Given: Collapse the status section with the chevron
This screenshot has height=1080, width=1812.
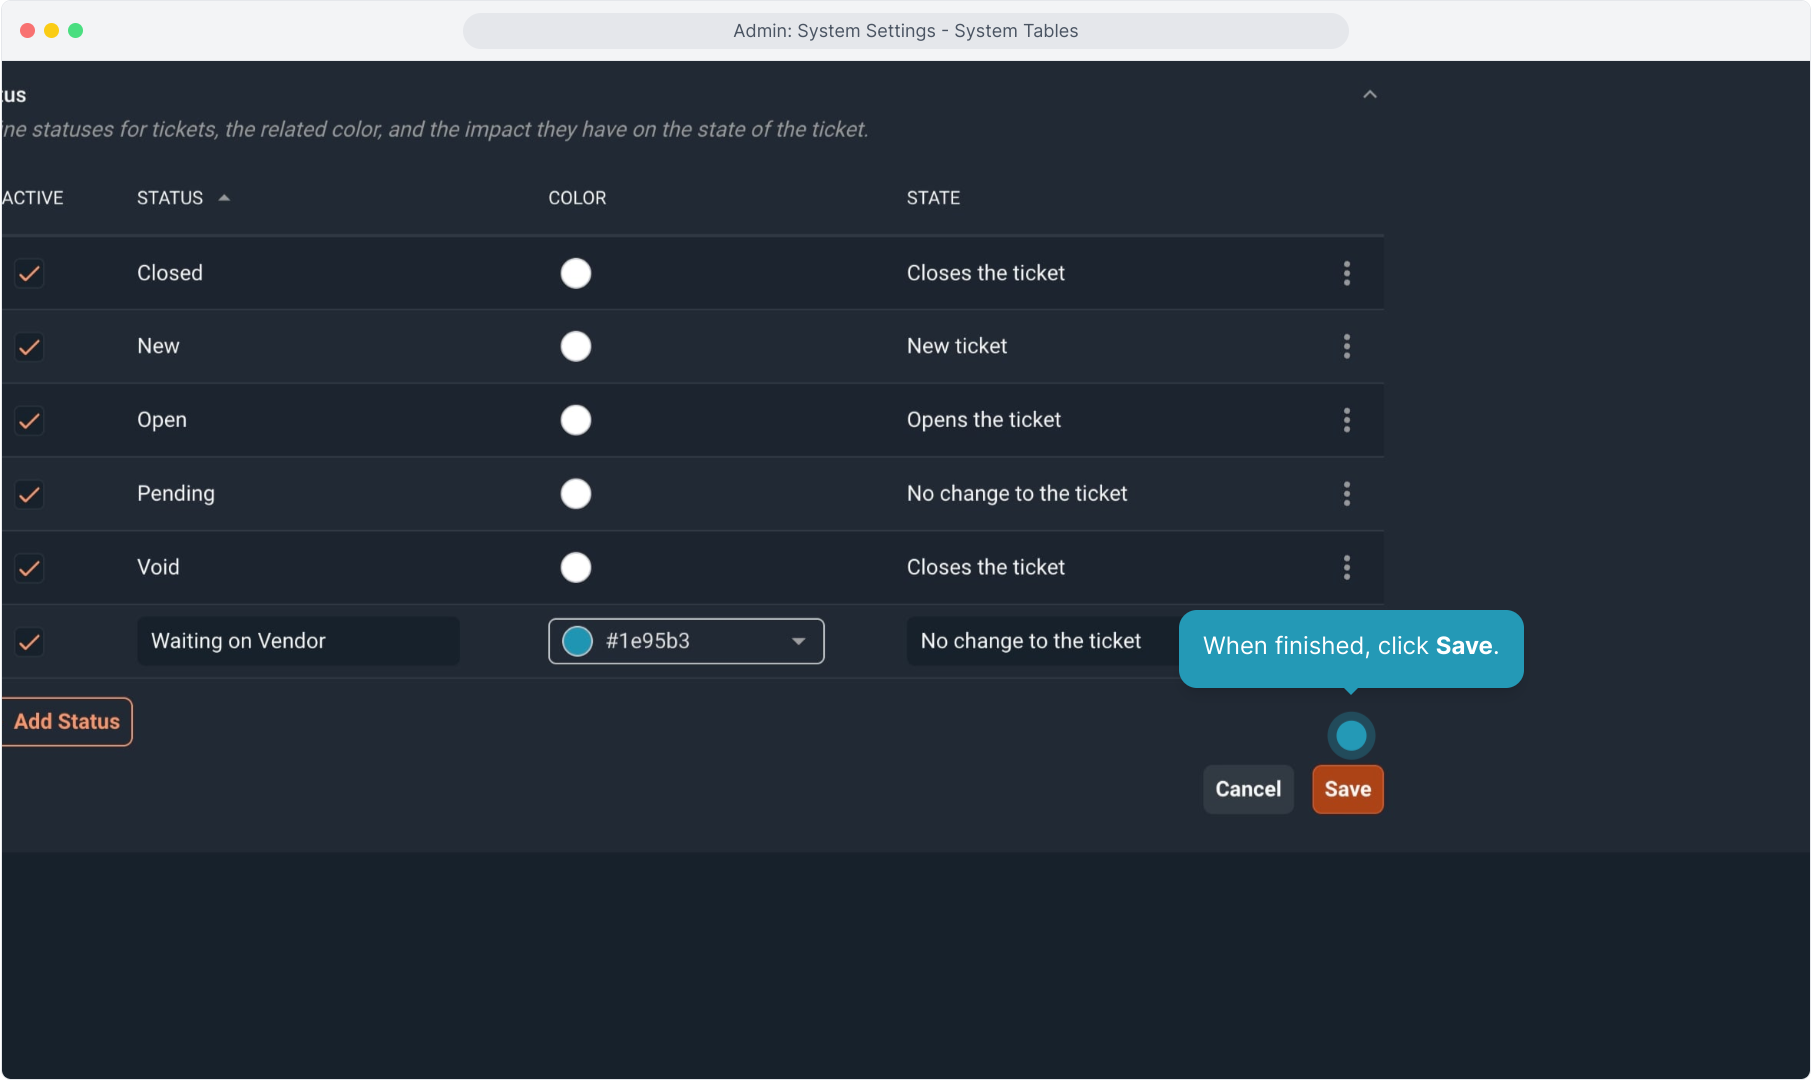Looking at the screenshot, I should pyautogui.click(x=1369, y=94).
